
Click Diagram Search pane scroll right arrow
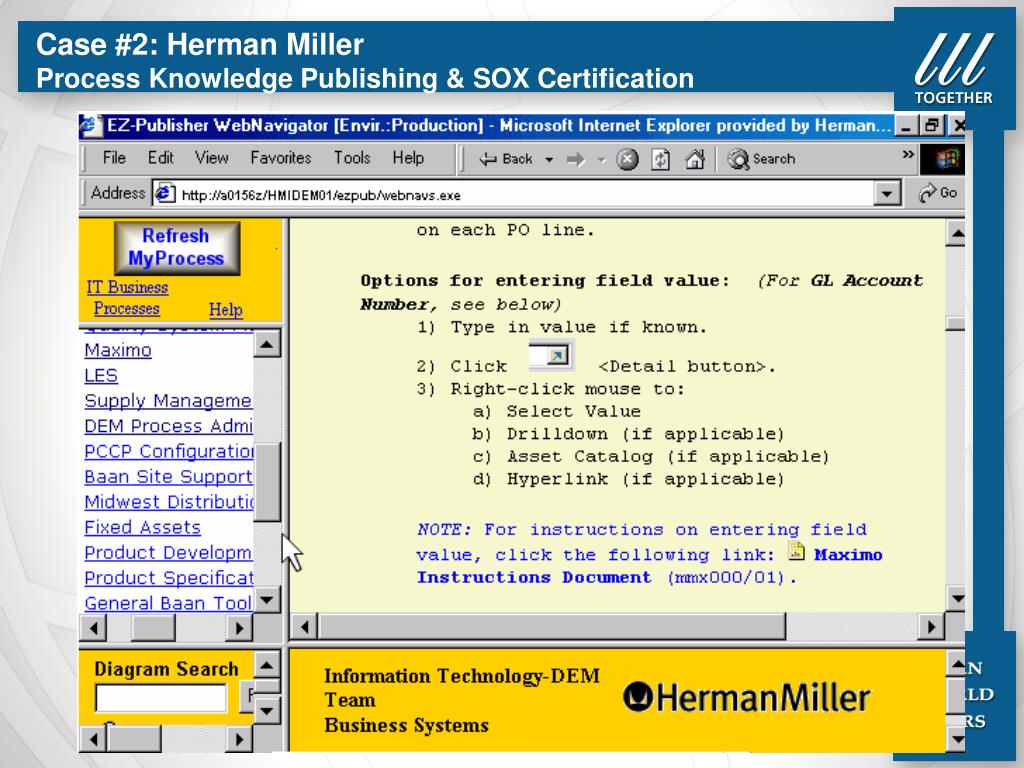pyautogui.click(x=239, y=739)
